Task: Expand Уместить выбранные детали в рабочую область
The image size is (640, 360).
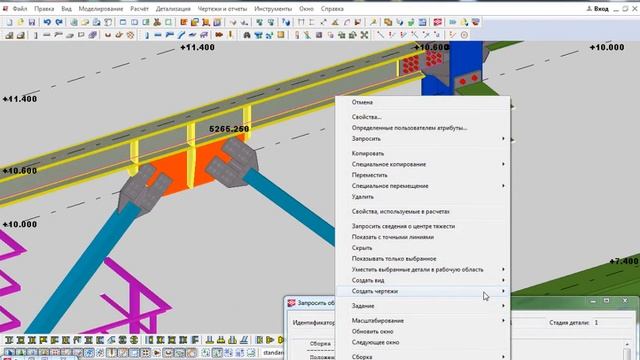Action: coord(423,269)
